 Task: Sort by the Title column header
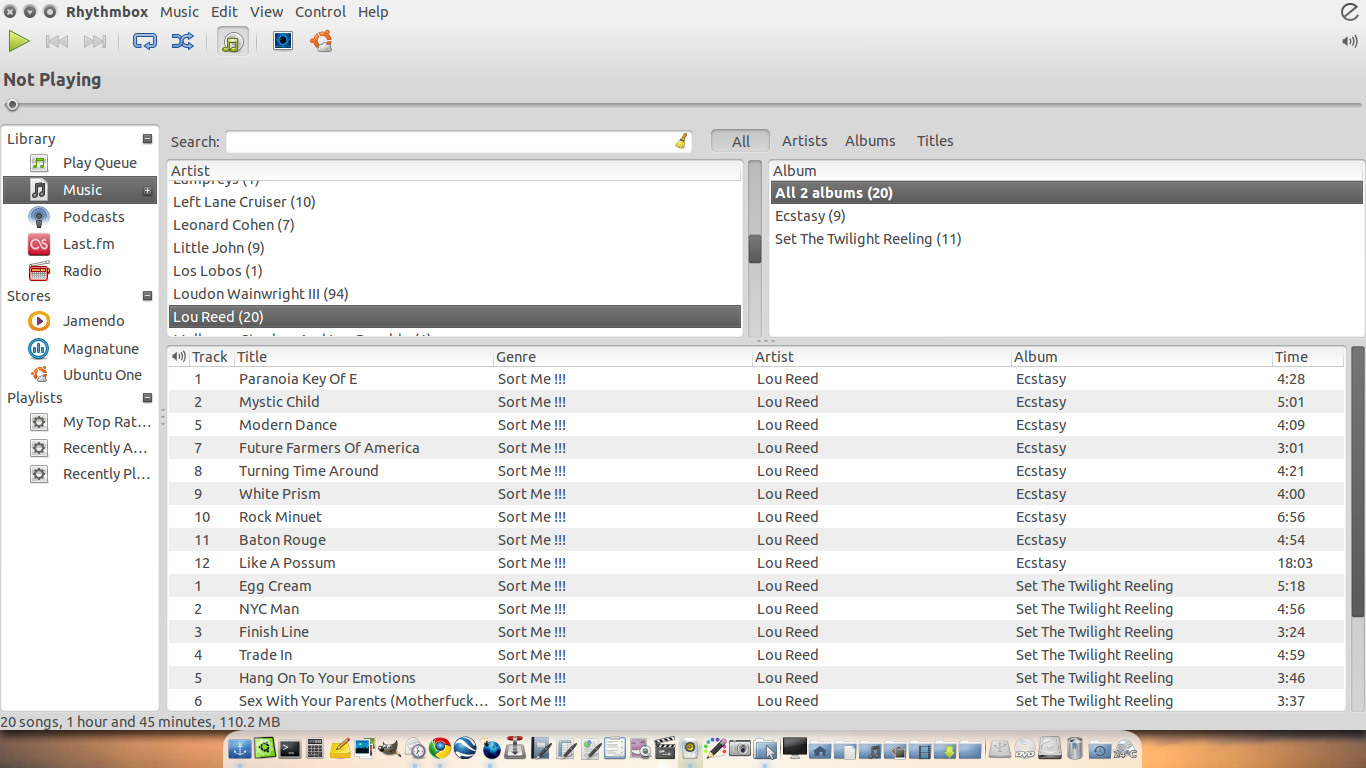pos(363,357)
